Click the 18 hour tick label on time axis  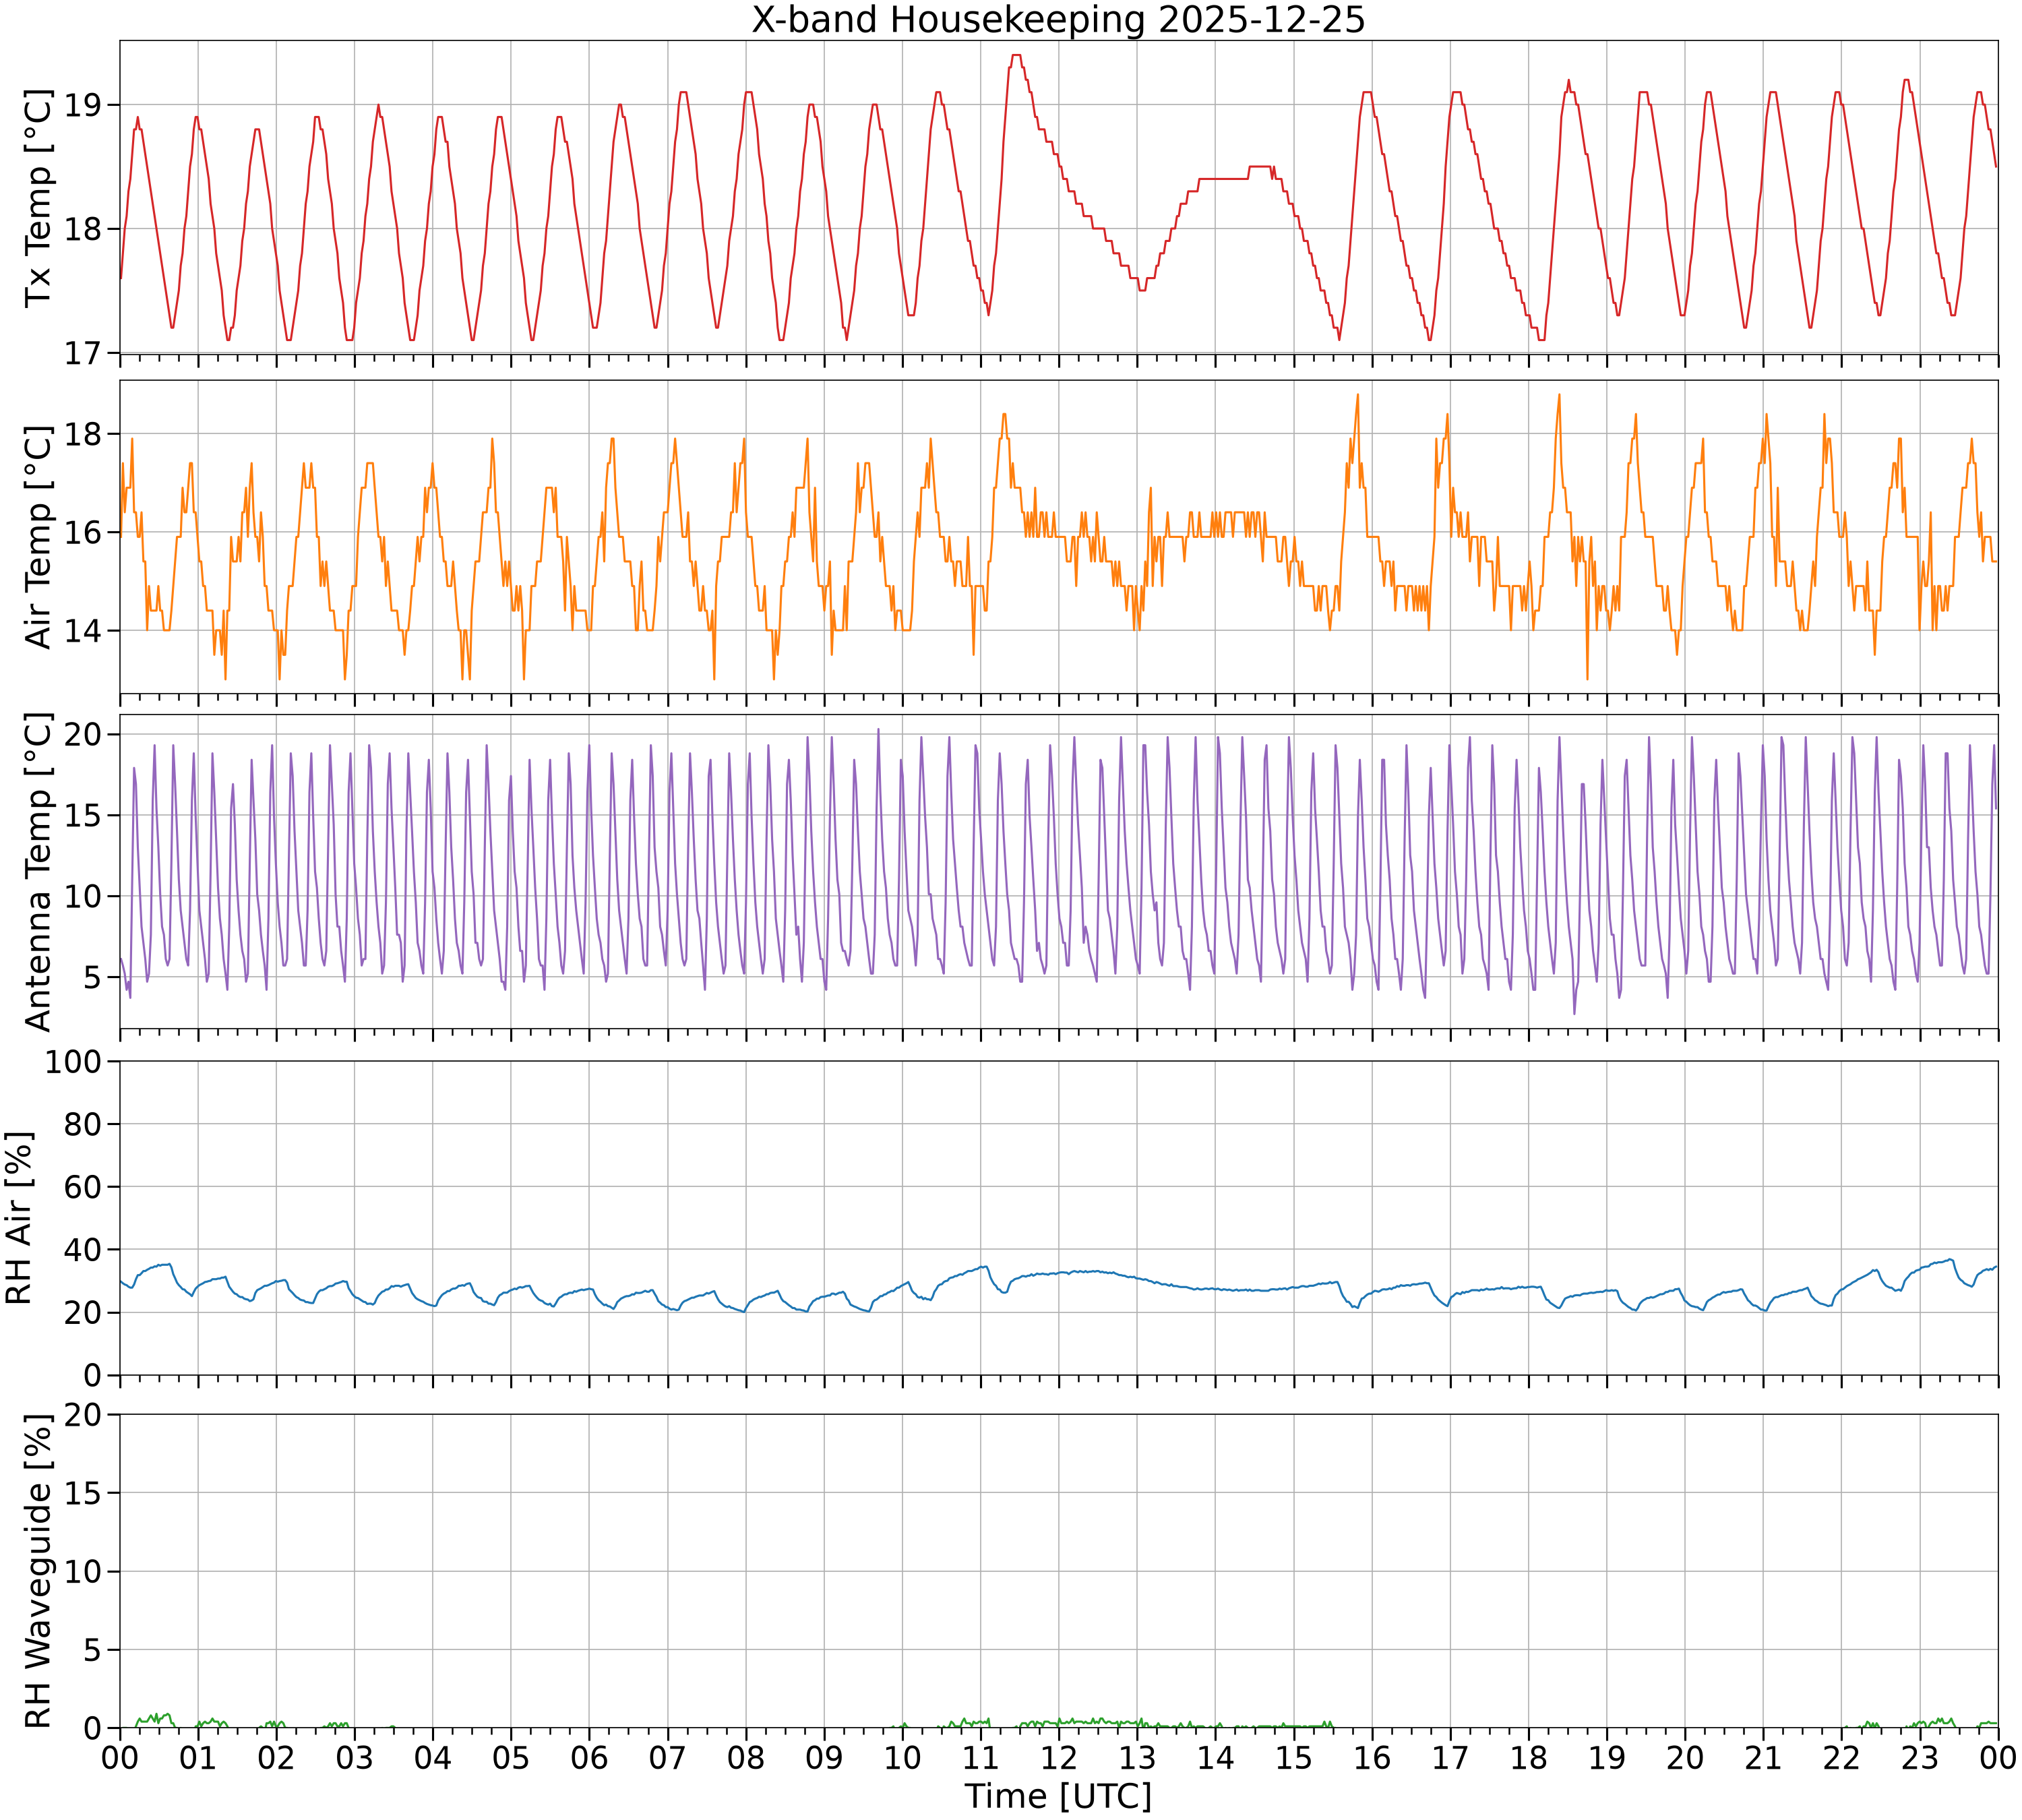[x=1528, y=1757]
